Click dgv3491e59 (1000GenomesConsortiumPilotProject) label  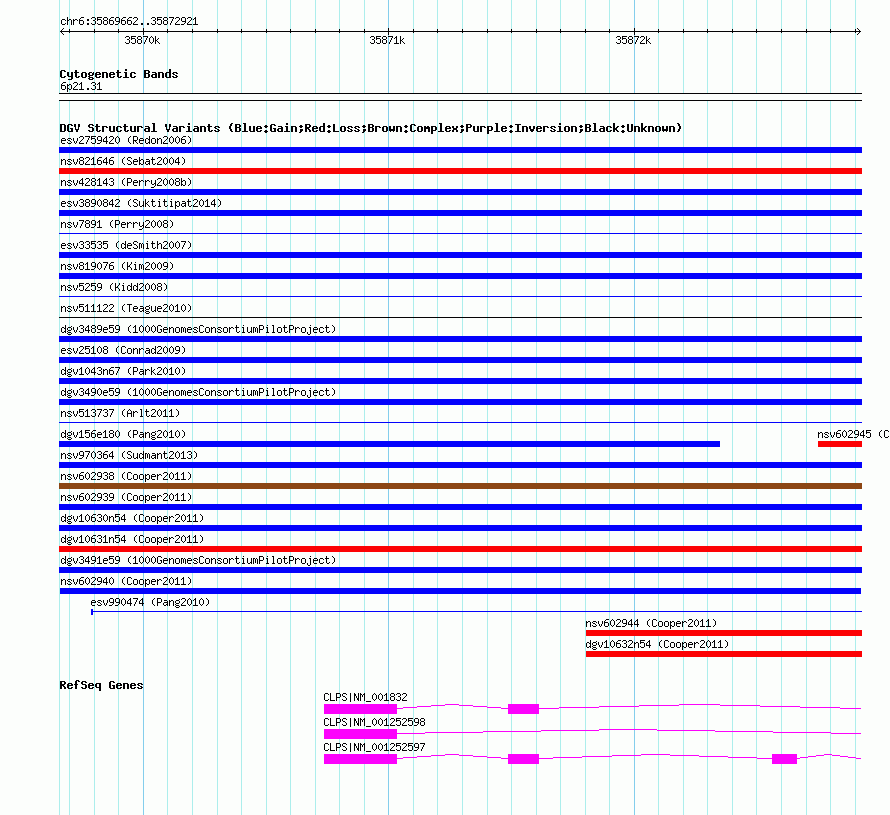point(198,560)
